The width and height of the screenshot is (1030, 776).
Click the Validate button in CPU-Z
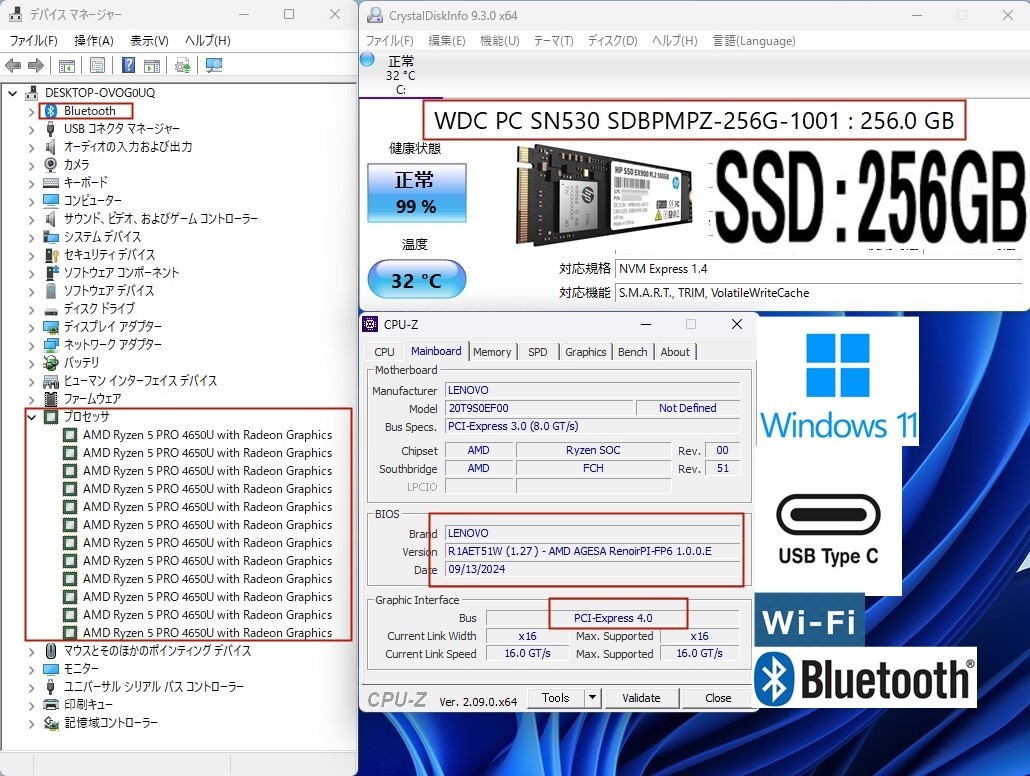click(641, 698)
